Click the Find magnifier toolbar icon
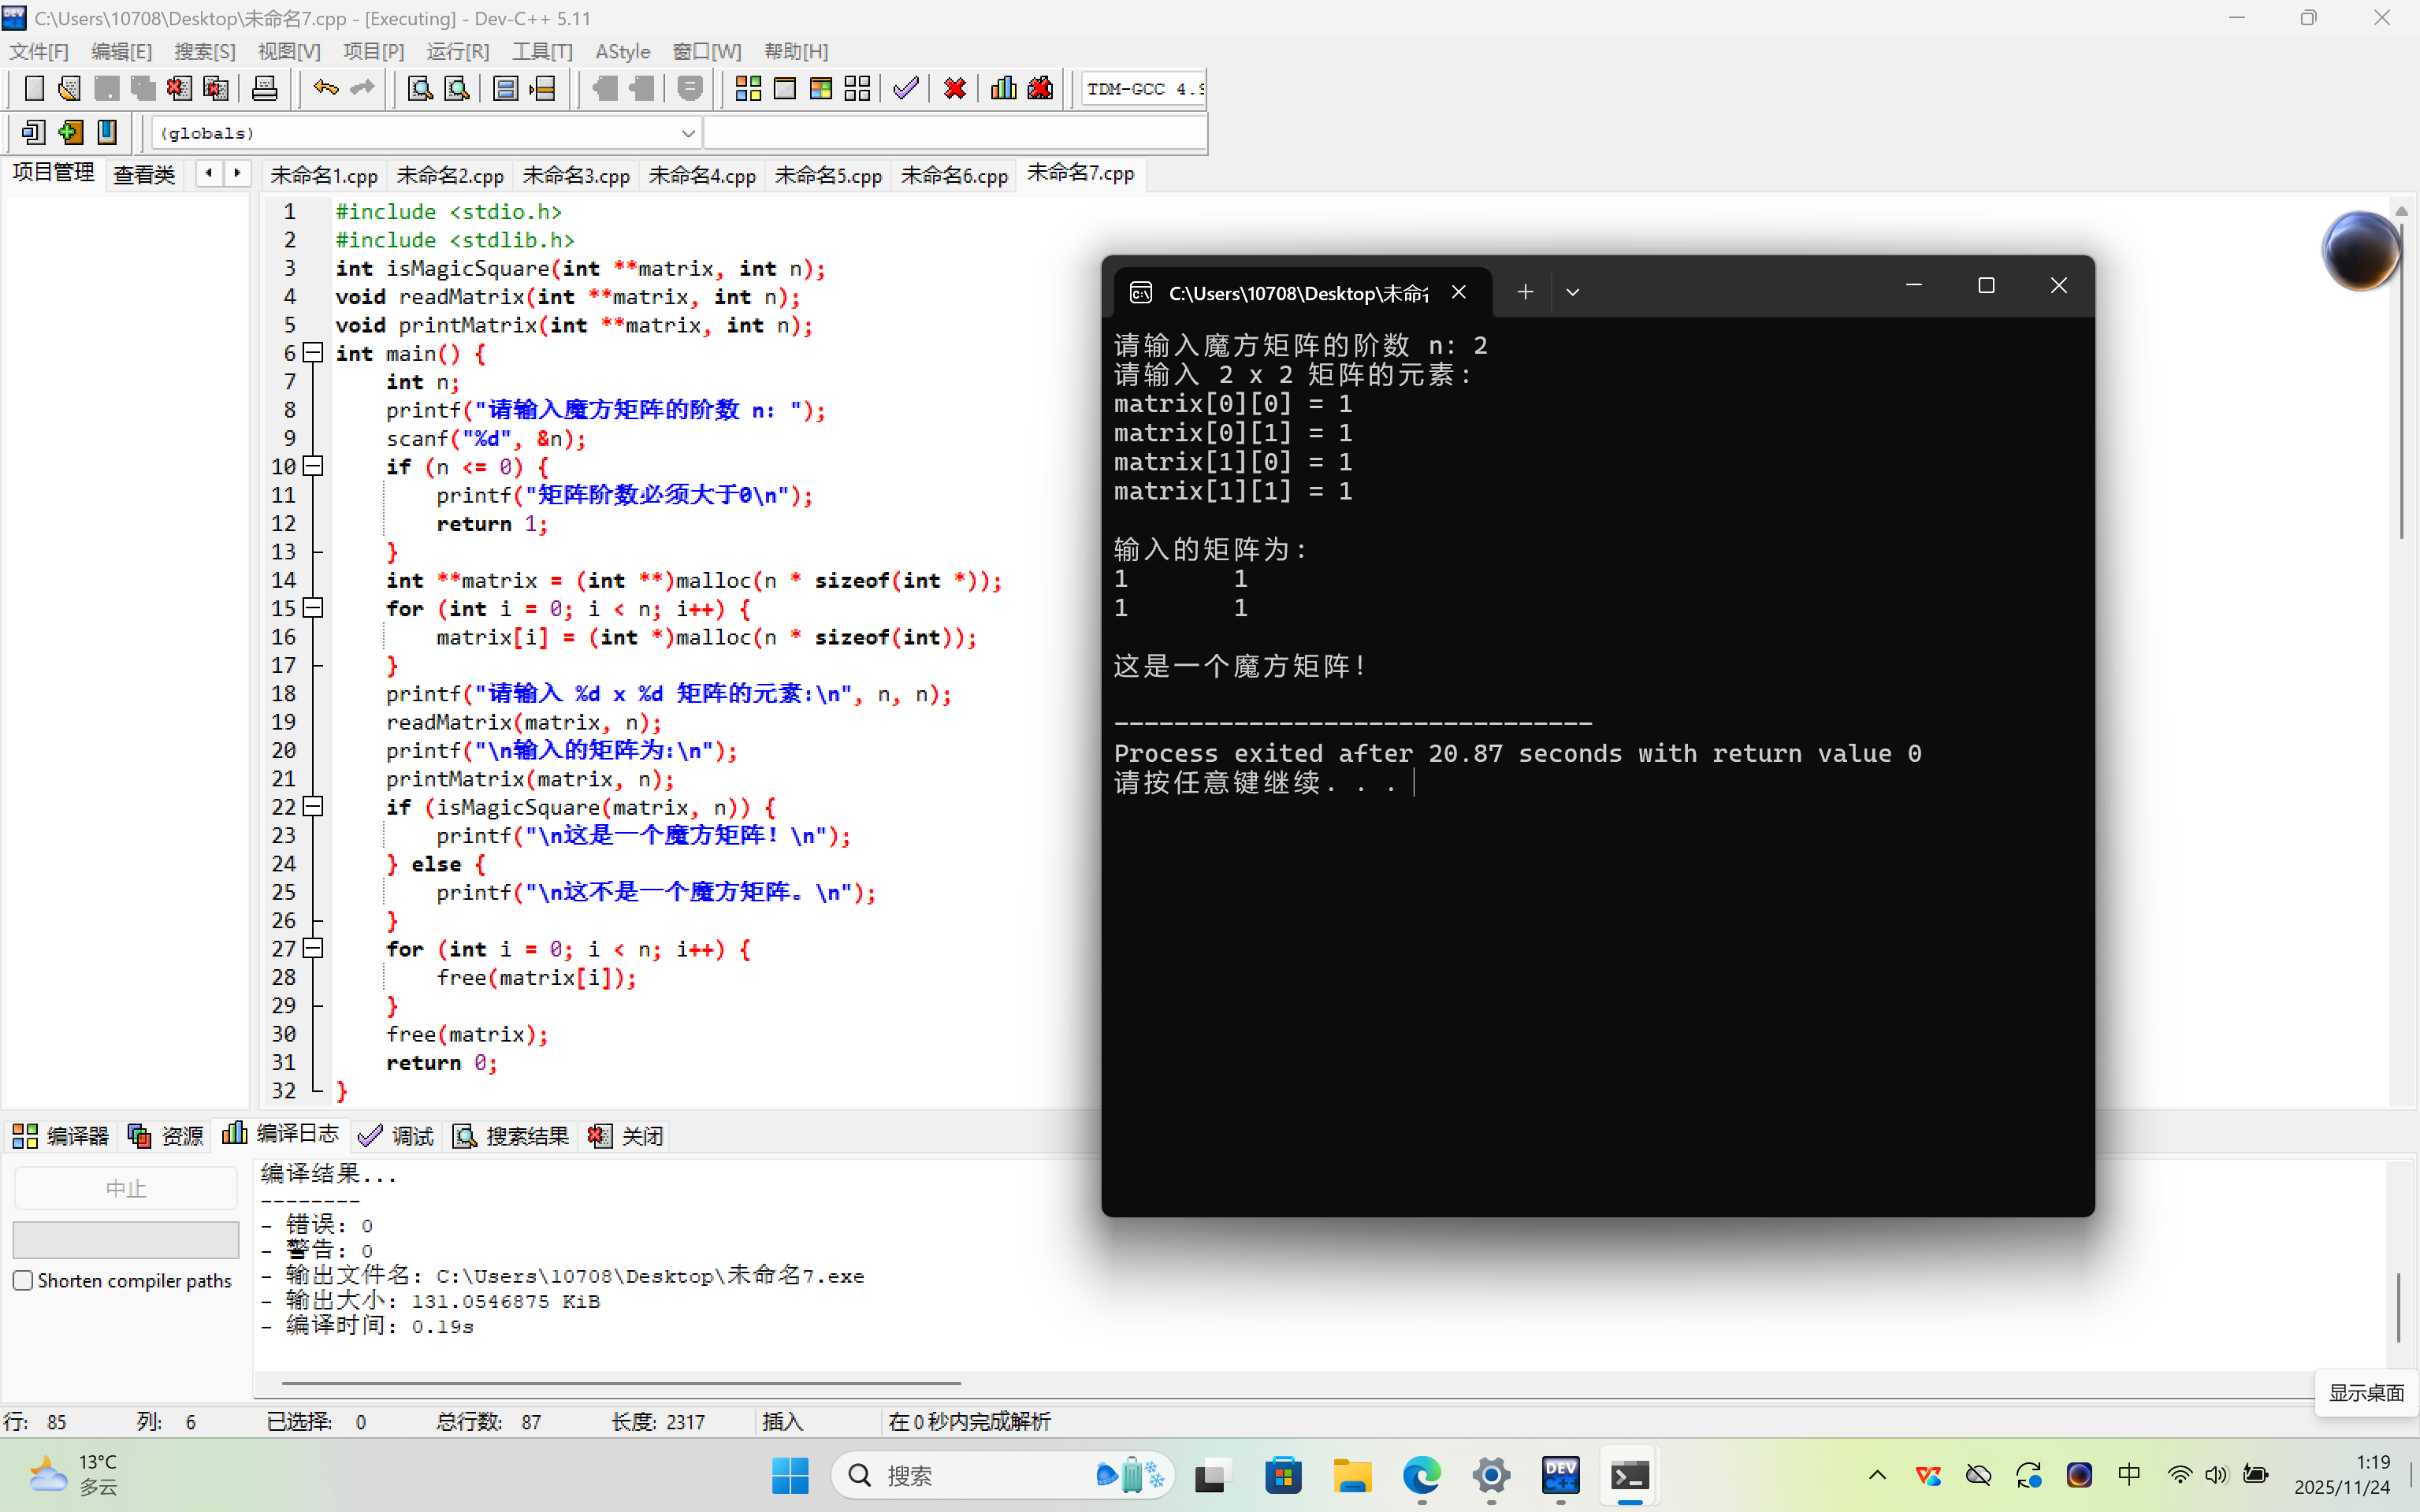 tap(420, 89)
